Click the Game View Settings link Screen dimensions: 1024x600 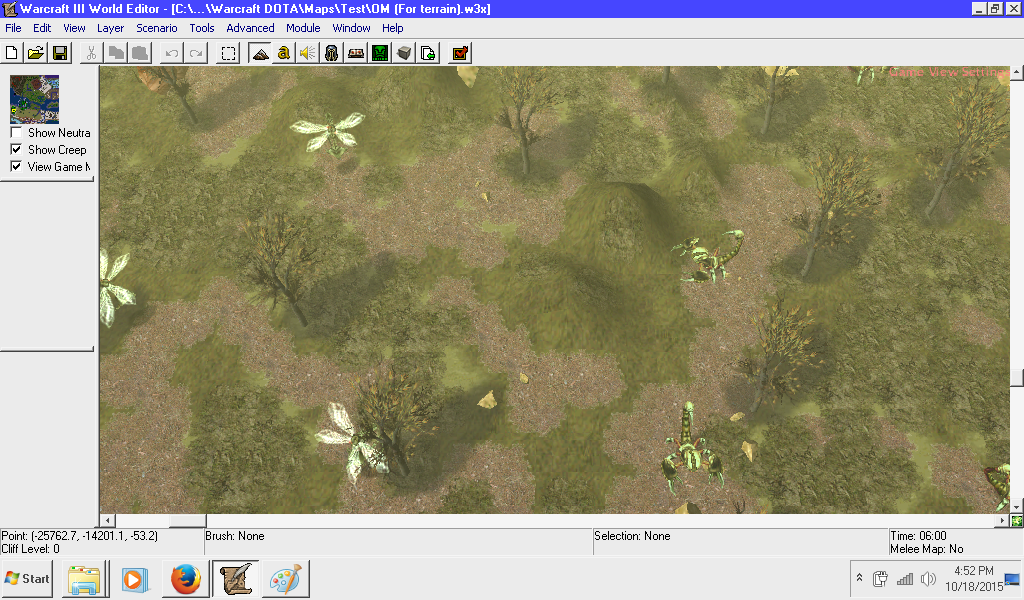(x=948, y=72)
